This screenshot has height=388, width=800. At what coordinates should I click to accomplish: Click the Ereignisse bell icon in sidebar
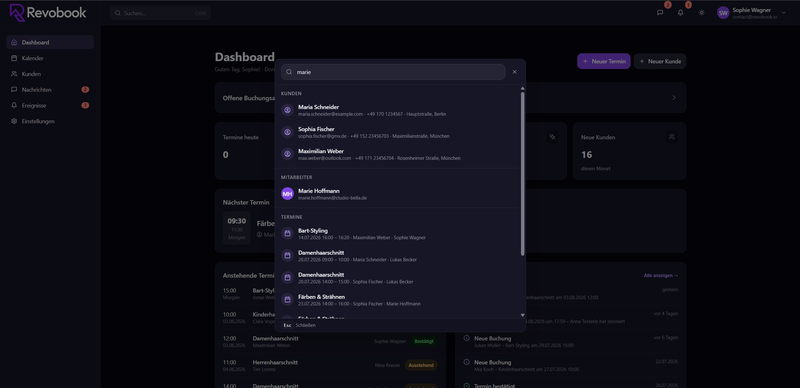tap(14, 106)
